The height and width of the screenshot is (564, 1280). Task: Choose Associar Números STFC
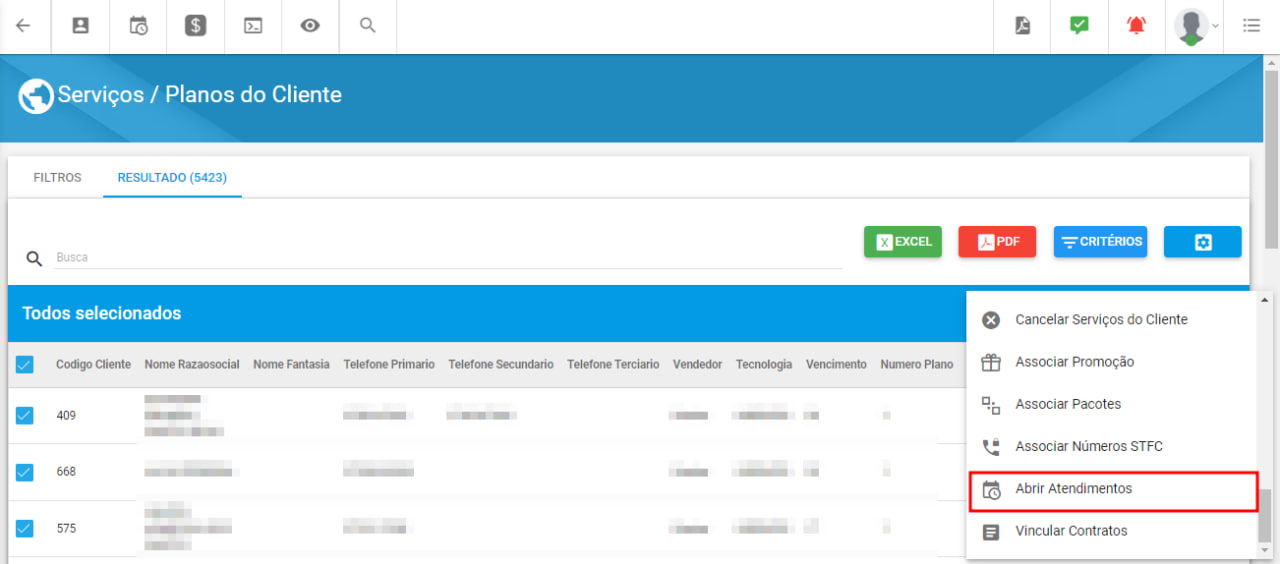[x=1112, y=447]
